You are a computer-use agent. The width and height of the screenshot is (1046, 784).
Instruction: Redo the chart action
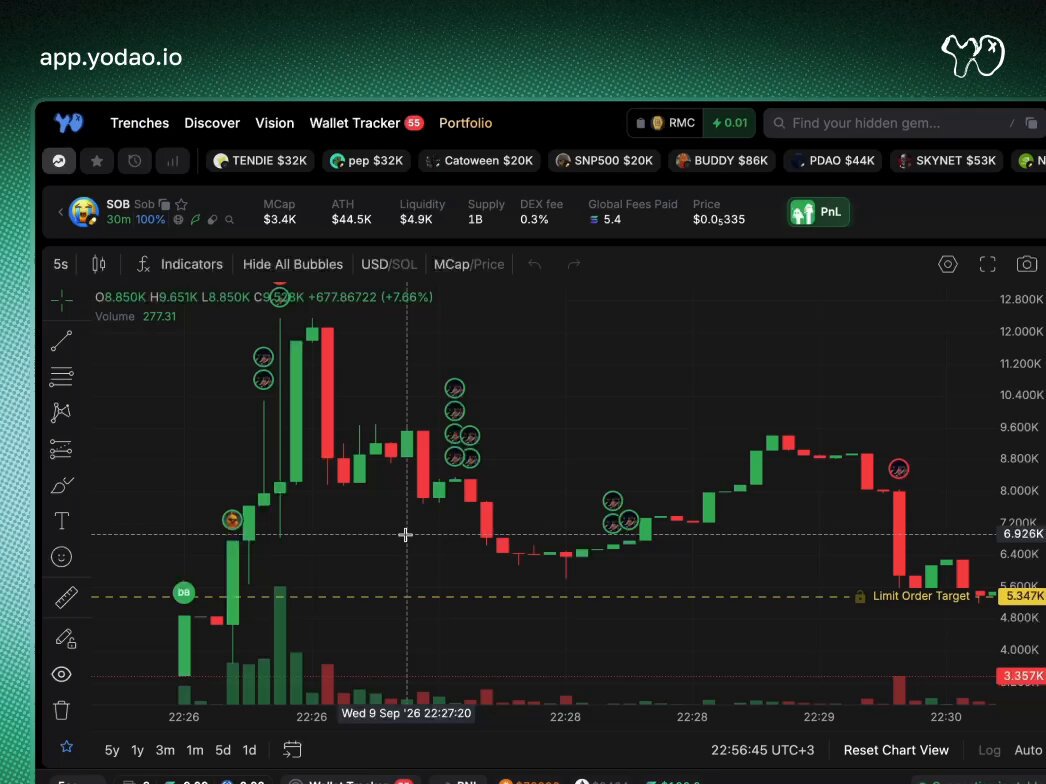pyautogui.click(x=574, y=264)
